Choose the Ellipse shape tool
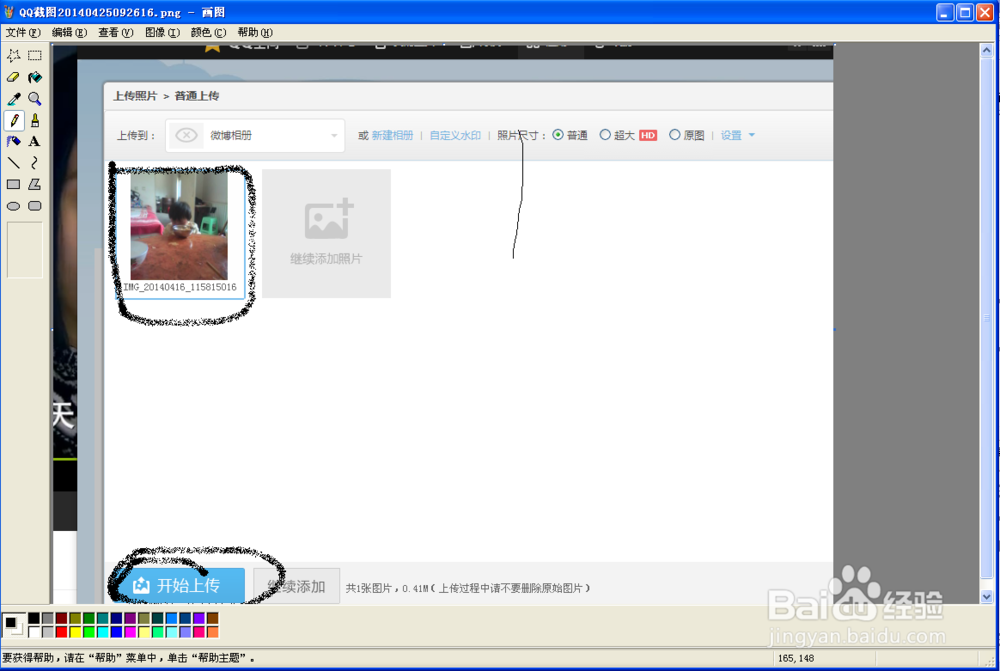The height and width of the screenshot is (671, 1000). (13, 206)
